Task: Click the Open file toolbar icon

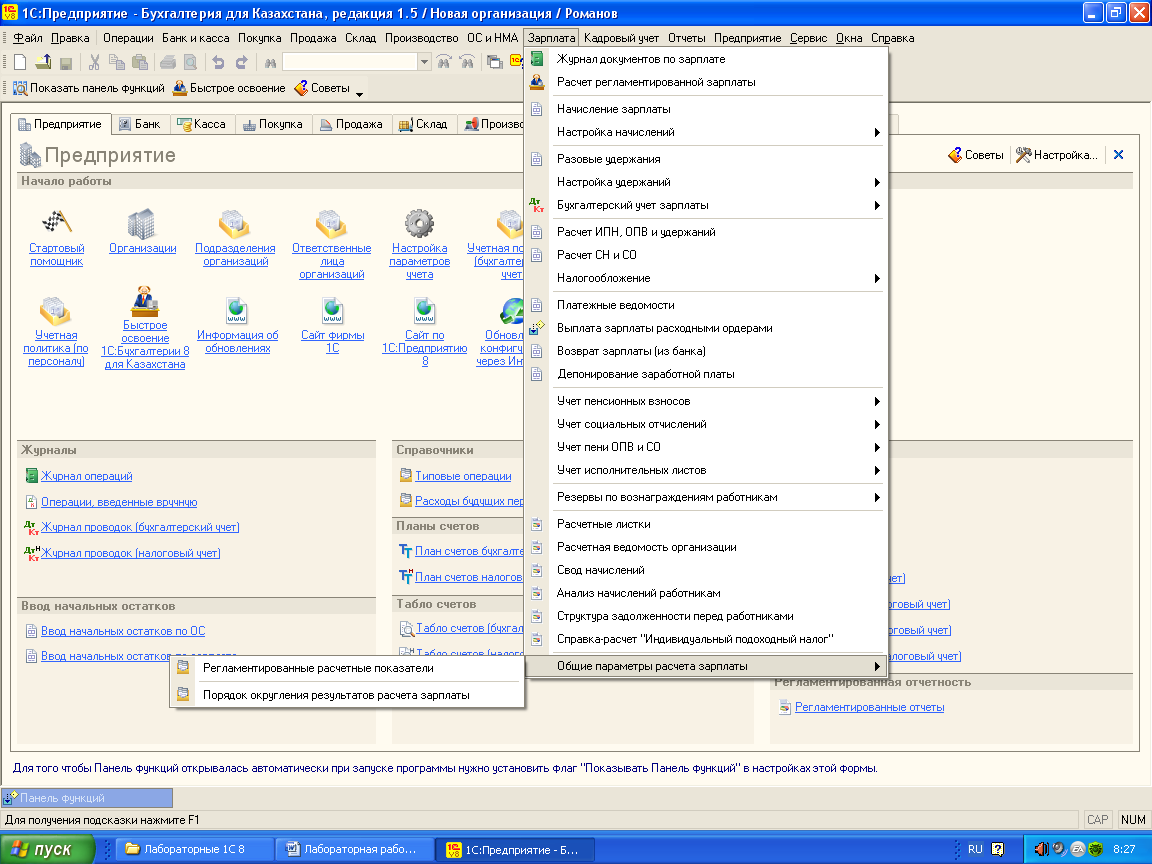Action: (x=43, y=63)
